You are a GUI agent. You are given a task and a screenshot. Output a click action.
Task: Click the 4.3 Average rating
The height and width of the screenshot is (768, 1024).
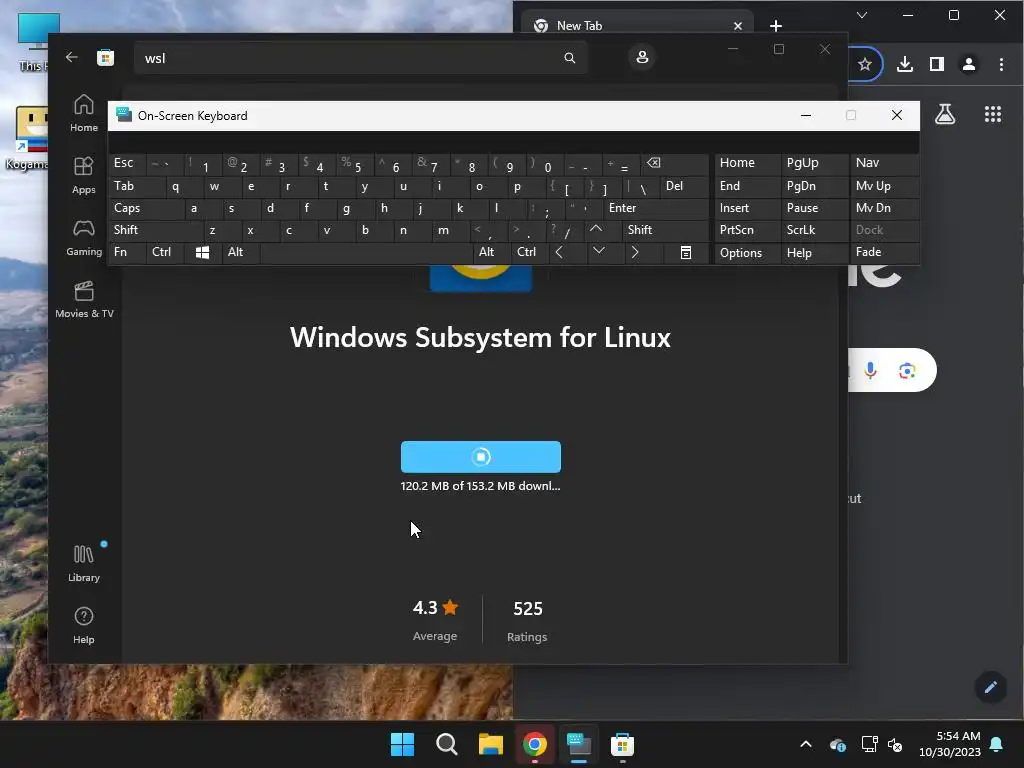(435, 618)
